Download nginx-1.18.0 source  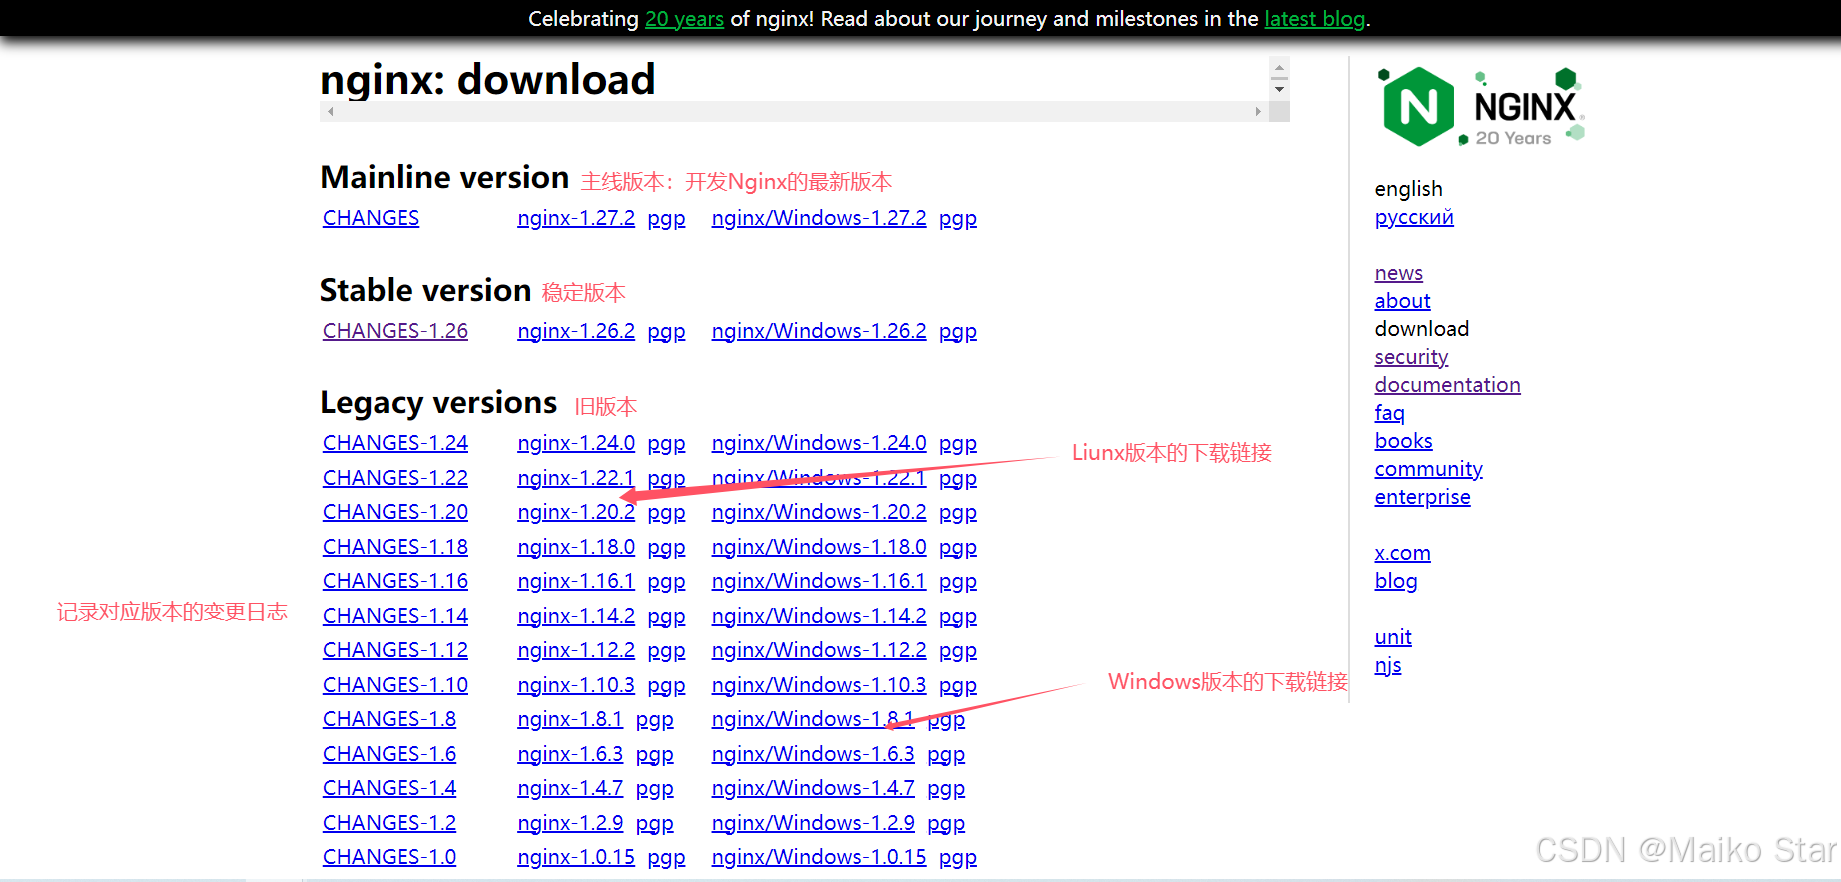(576, 547)
